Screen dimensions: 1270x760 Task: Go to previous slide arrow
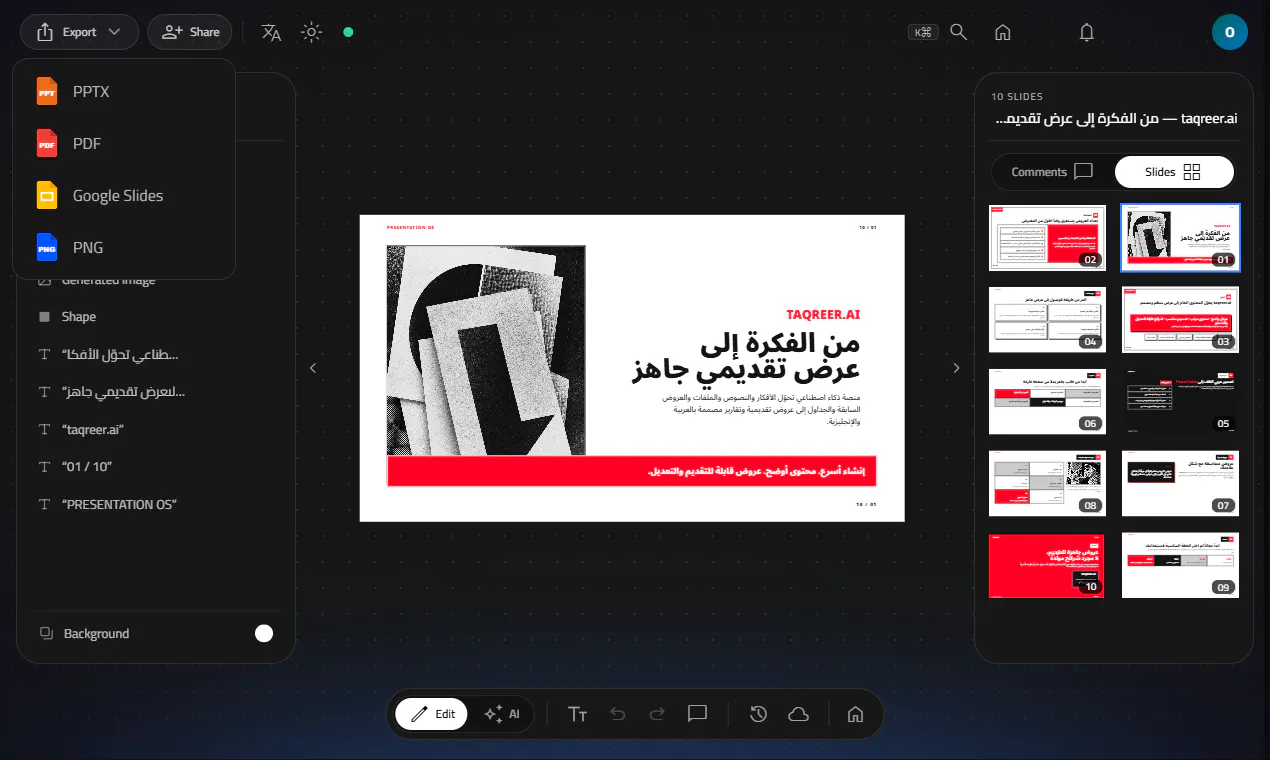[312, 368]
